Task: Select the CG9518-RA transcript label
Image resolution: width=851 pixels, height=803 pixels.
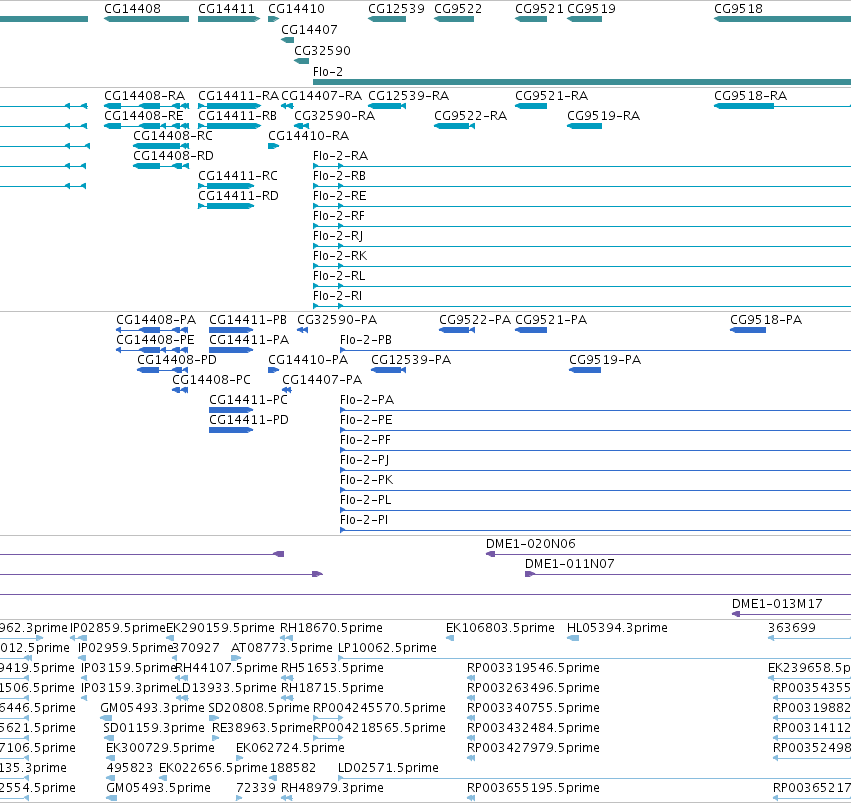Action: [x=751, y=96]
